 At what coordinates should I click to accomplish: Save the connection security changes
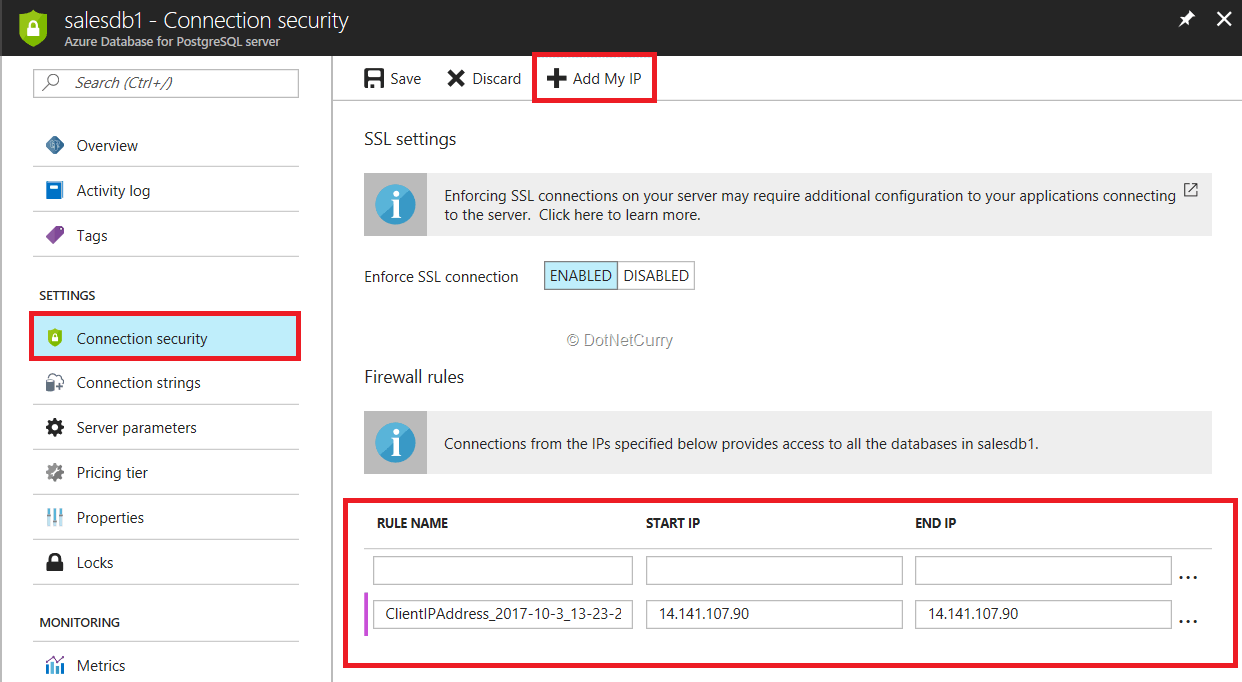pyautogui.click(x=393, y=78)
